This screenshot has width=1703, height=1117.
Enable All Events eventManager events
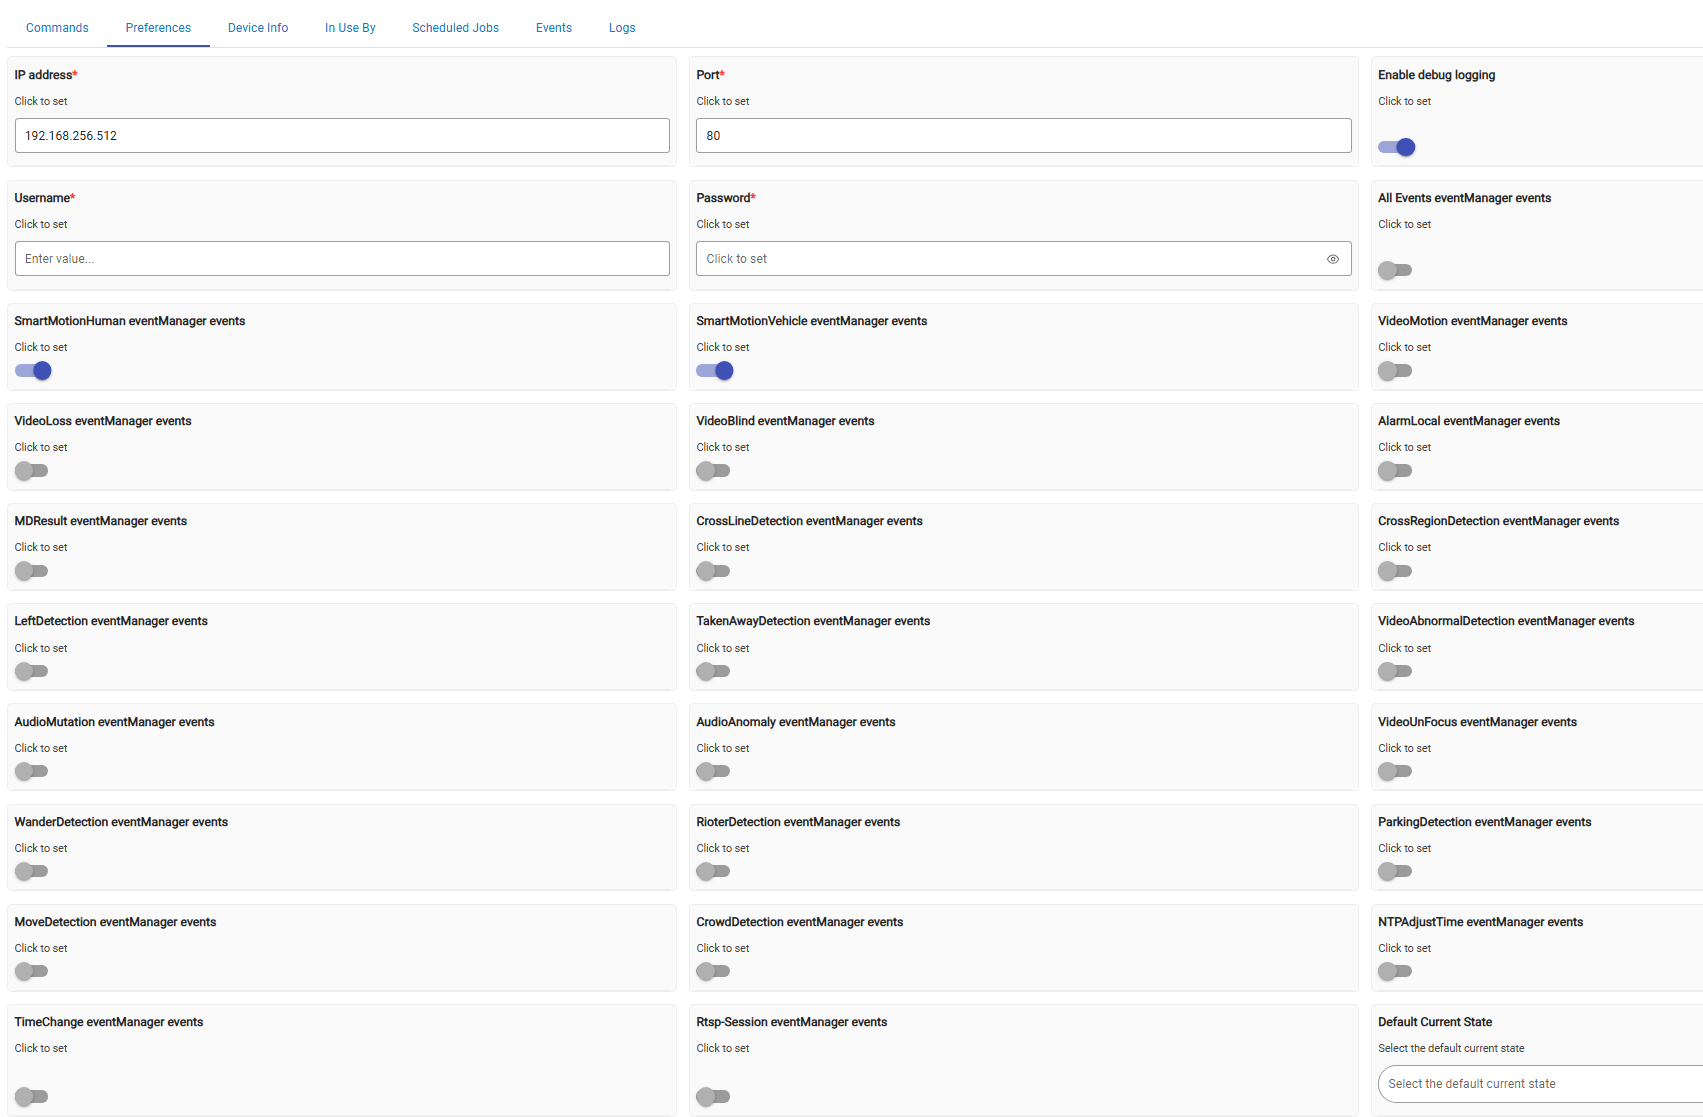1394,270
